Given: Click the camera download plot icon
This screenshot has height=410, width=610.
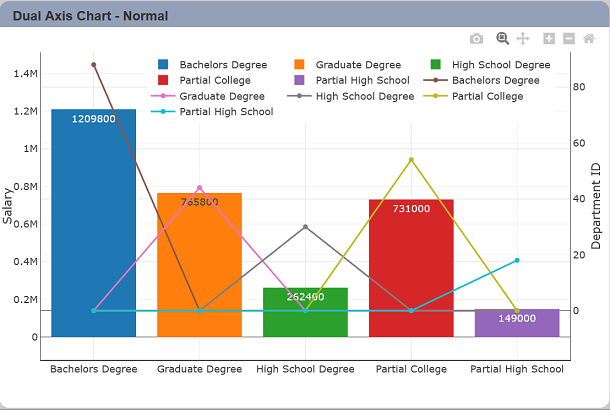Looking at the screenshot, I should (x=476, y=39).
